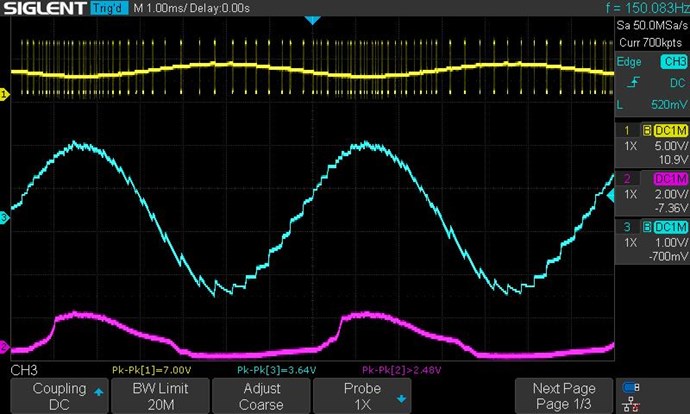Click the magenta channel 2 ground marker
The width and height of the screenshot is (690, 414).
4,347
